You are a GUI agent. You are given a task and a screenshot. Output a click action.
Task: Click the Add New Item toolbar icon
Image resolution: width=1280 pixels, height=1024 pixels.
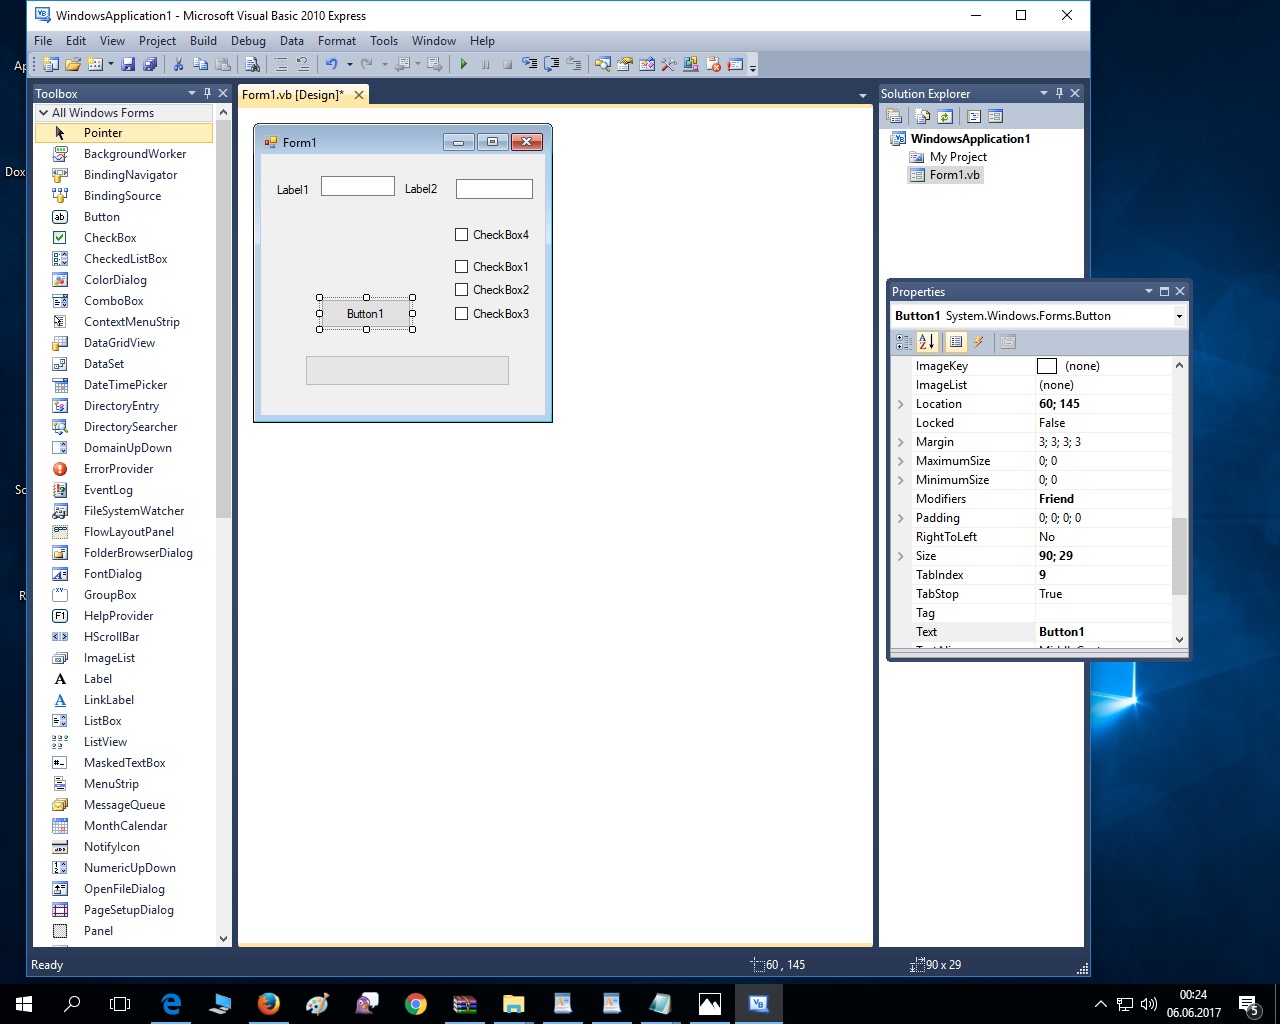coord(94,64)
